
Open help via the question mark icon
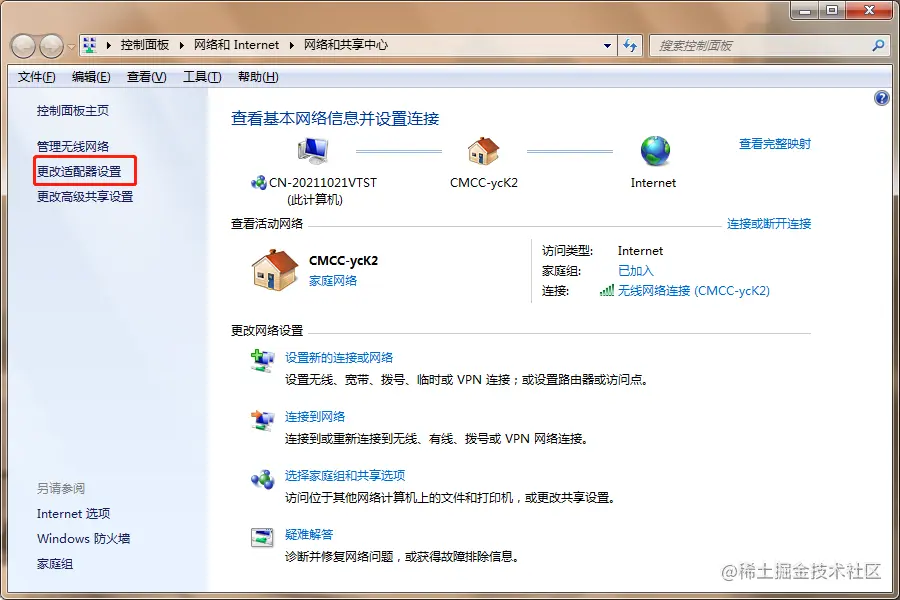(881, 97)
